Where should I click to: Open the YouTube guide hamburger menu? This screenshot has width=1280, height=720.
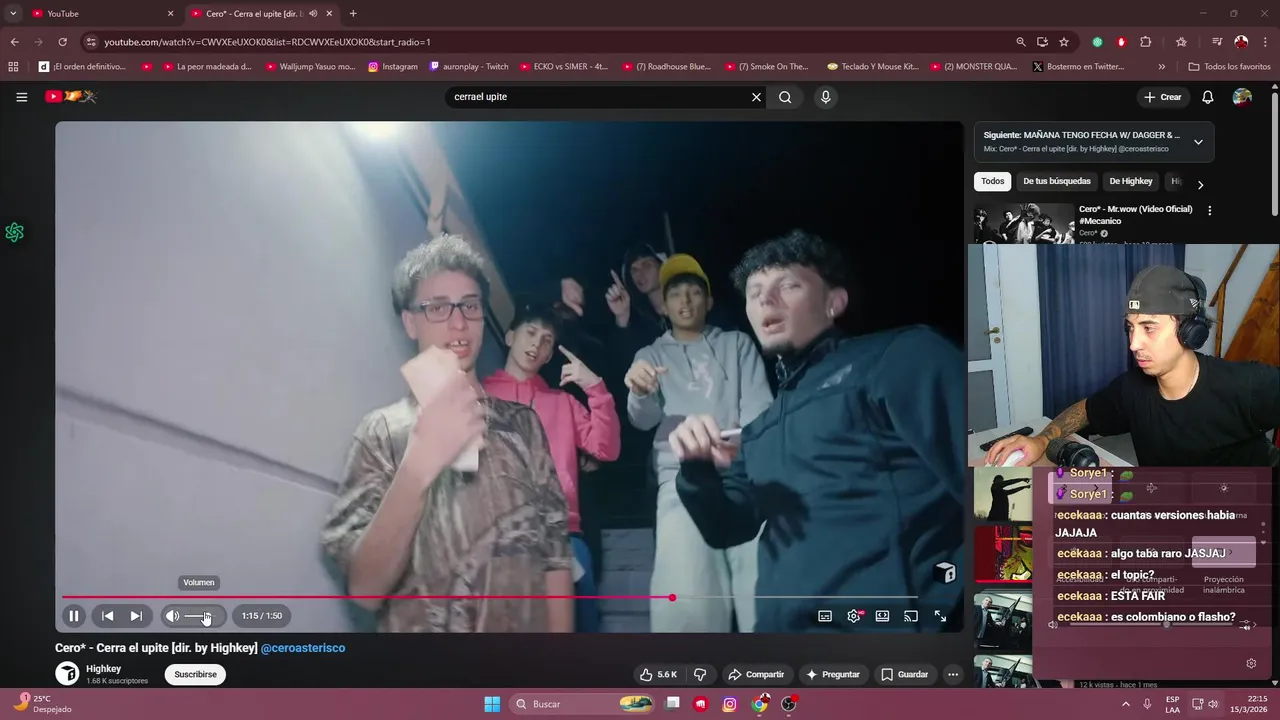click(21, 97)
